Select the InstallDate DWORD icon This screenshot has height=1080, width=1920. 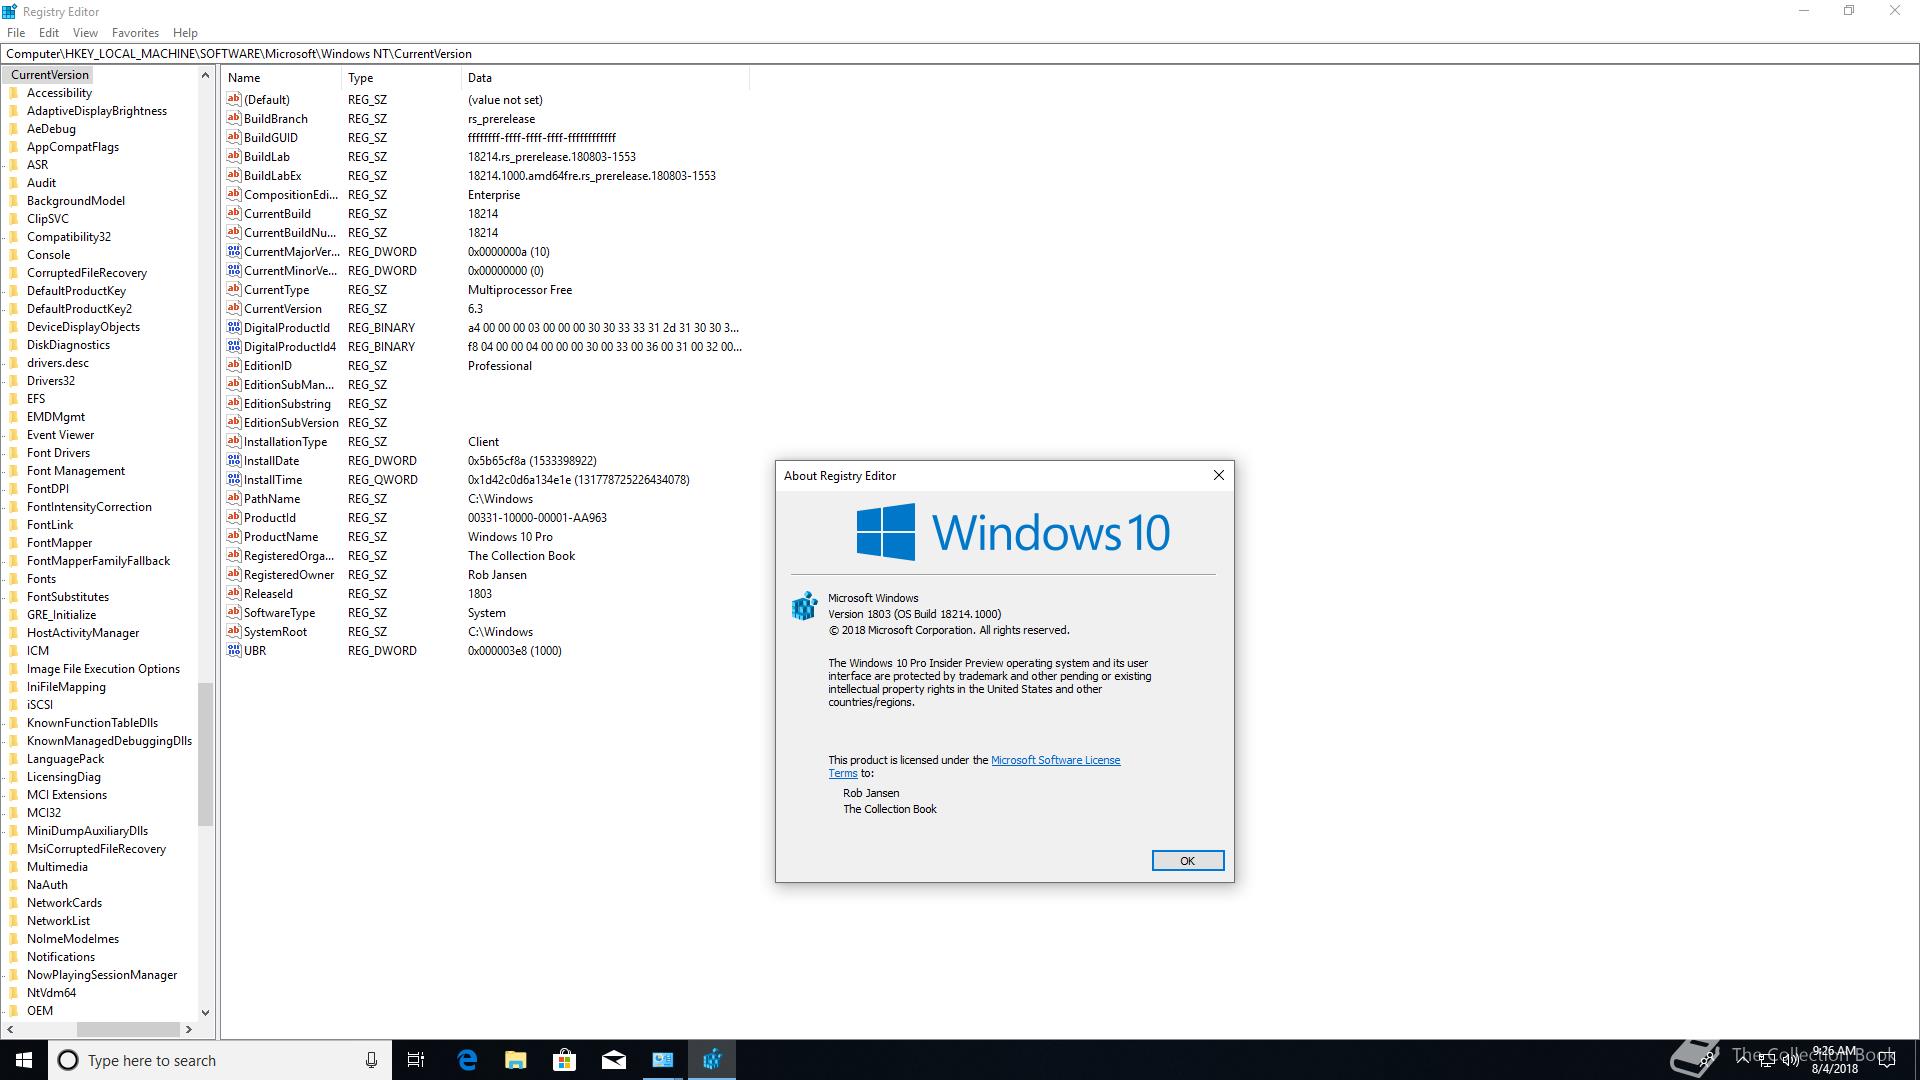coord(234,460)
